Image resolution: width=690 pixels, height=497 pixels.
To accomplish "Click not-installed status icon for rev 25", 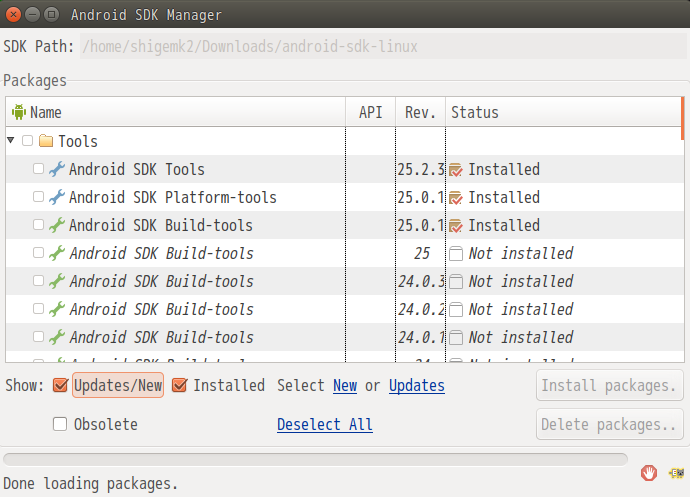I will (456, 254).
